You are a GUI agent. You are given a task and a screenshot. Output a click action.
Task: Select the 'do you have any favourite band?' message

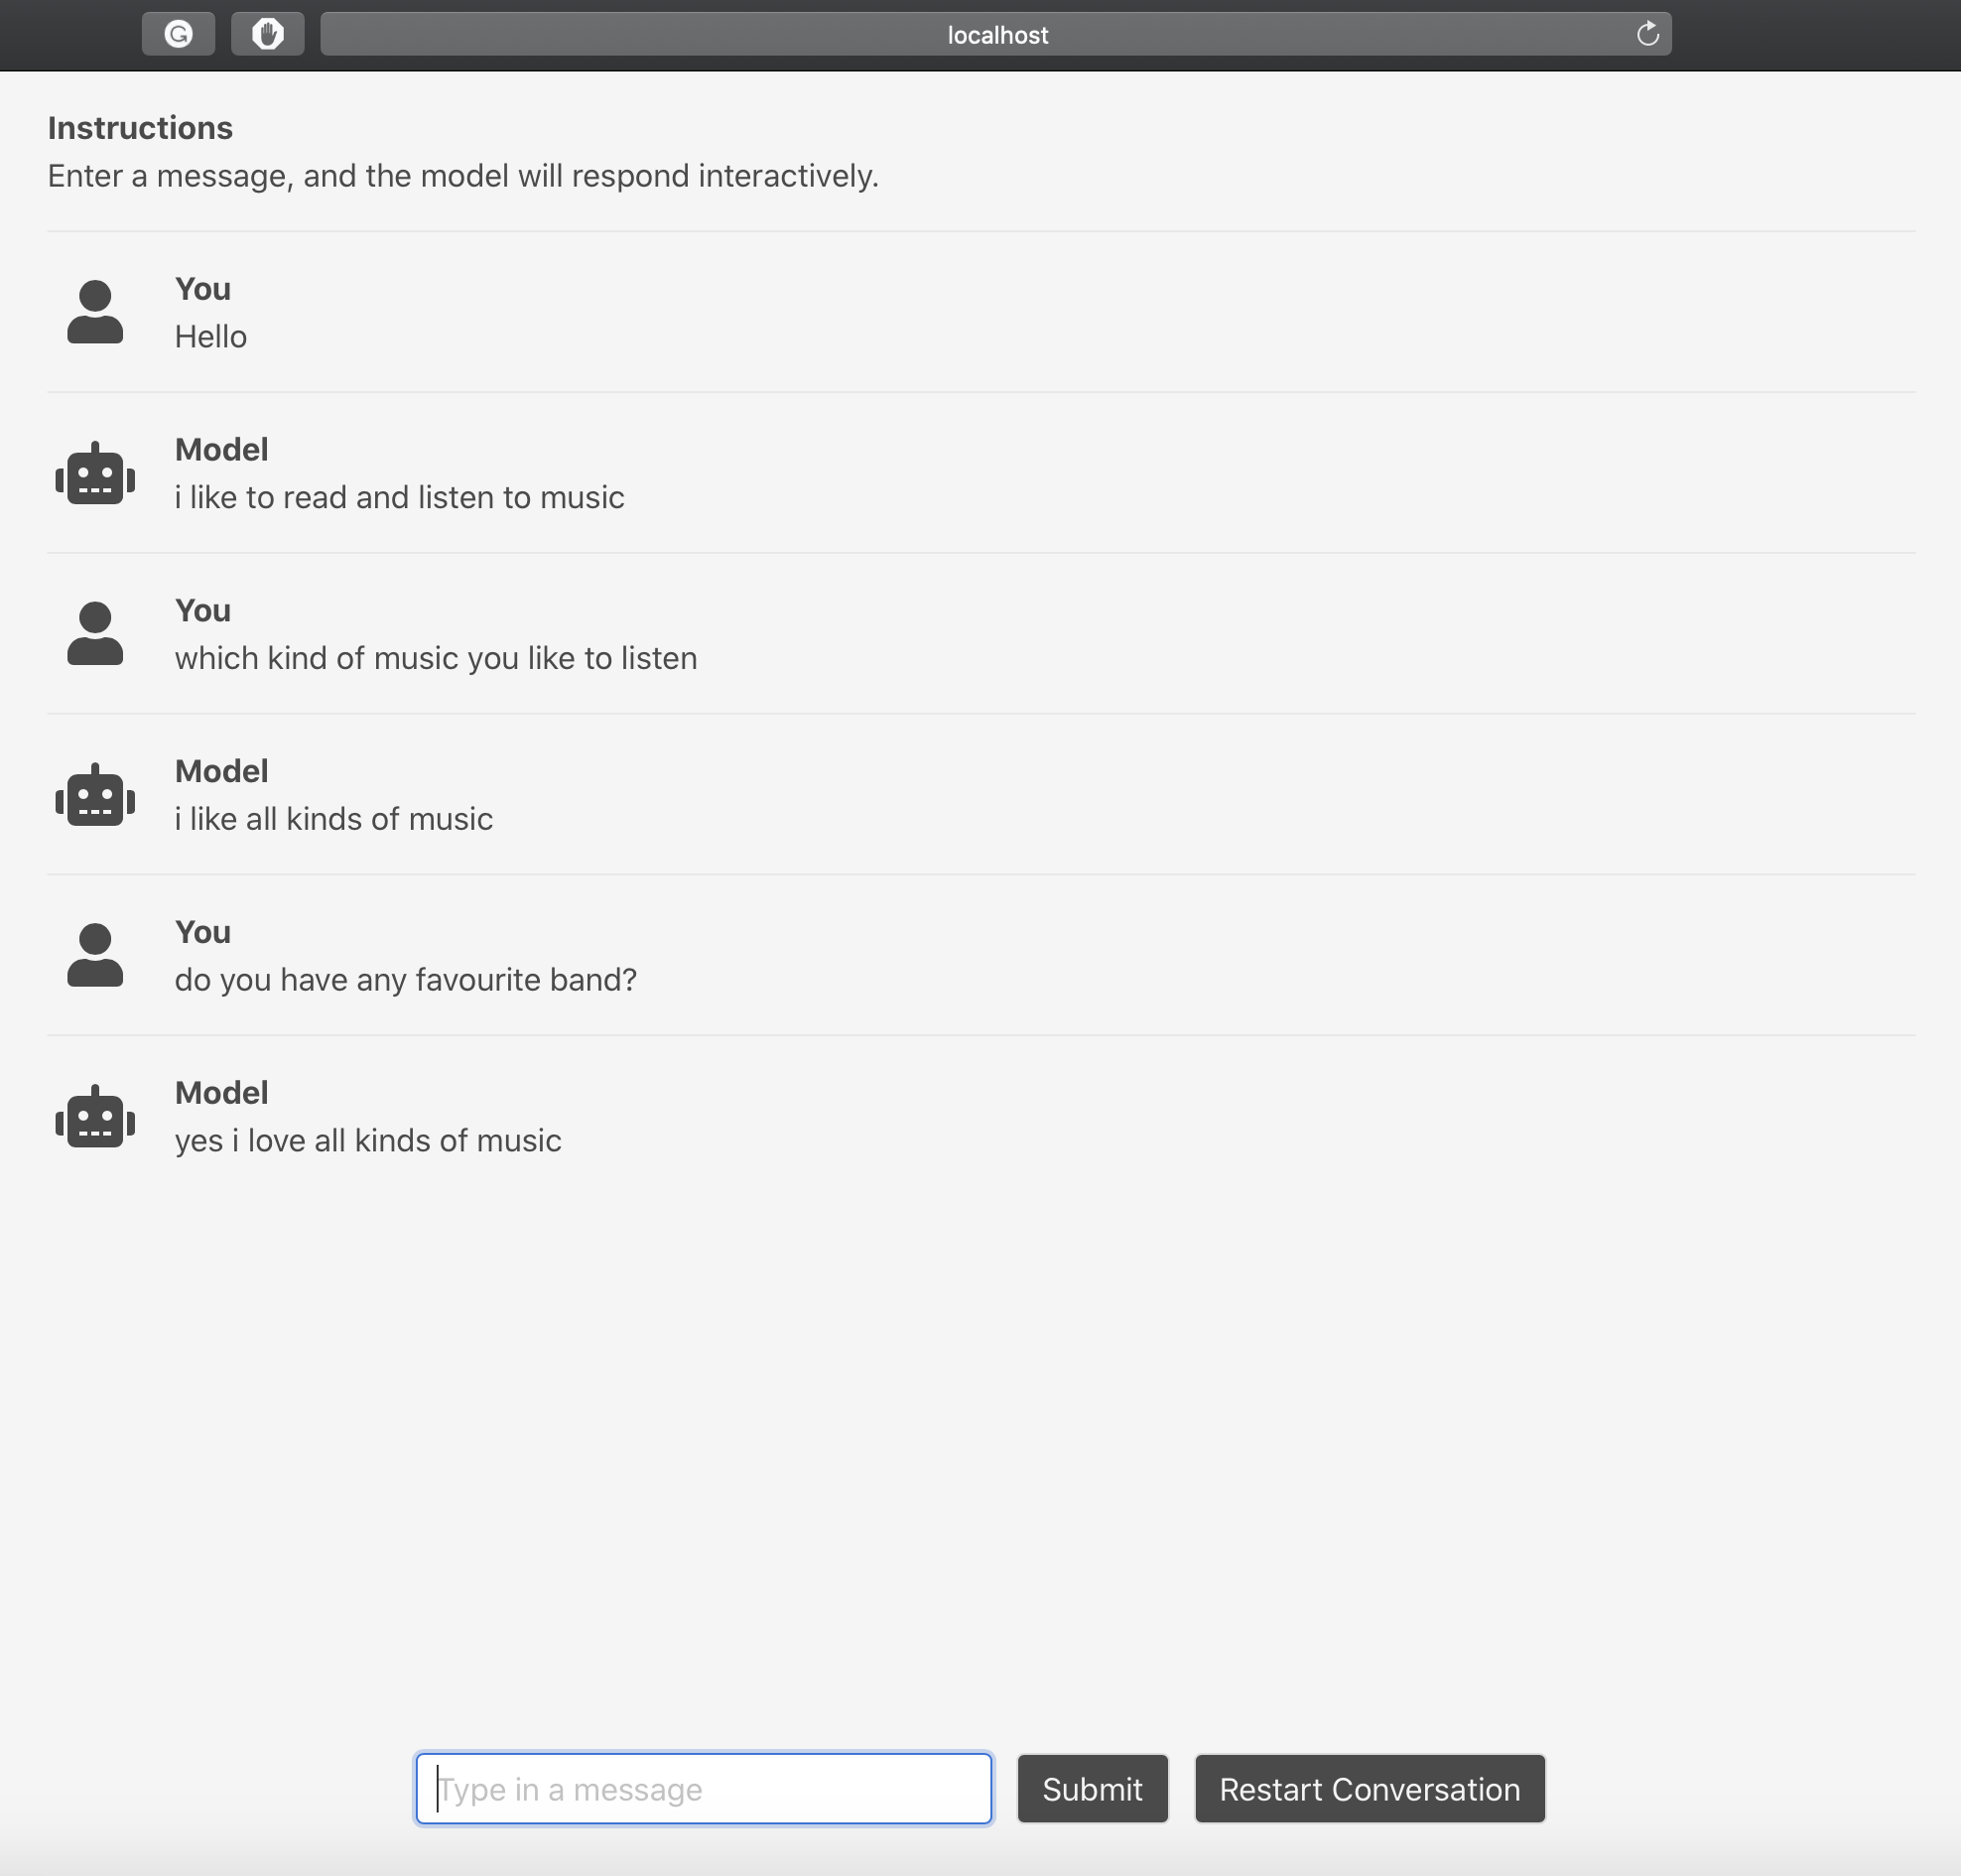click(x=404, y=980)
